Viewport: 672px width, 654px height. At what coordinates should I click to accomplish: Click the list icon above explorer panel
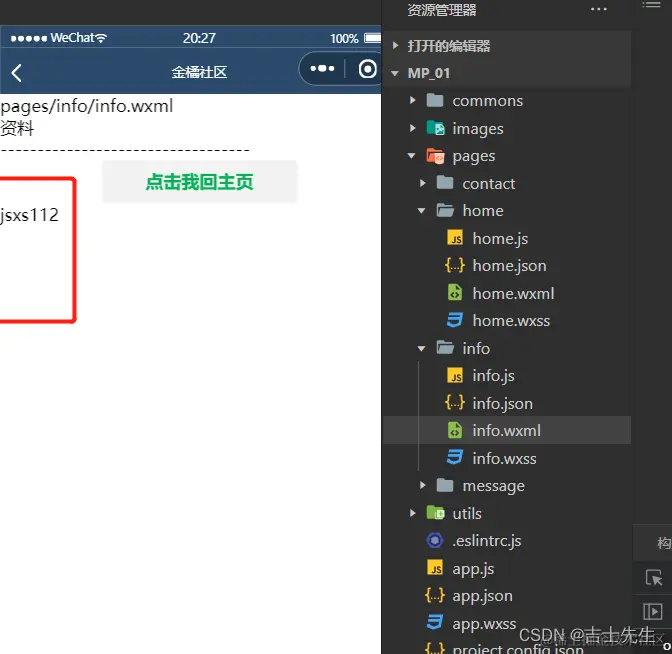(x=651, y=5)
